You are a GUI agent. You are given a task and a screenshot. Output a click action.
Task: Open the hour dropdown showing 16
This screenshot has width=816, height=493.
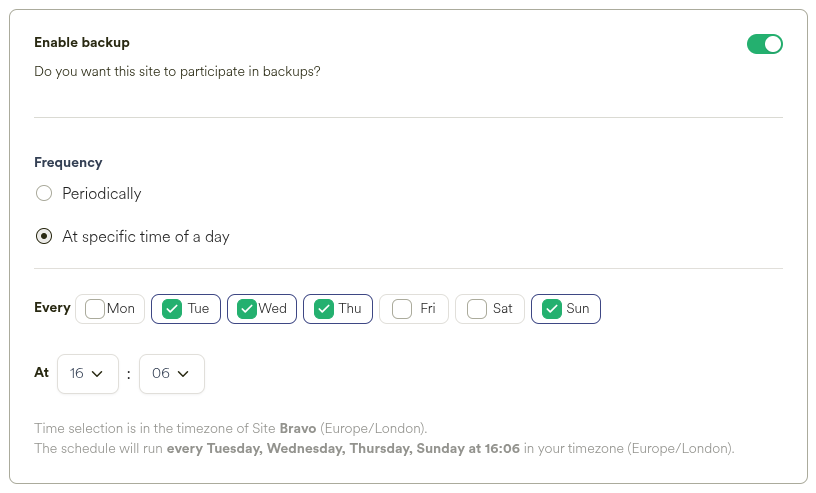pyautogui.click(x=88, y=373)
